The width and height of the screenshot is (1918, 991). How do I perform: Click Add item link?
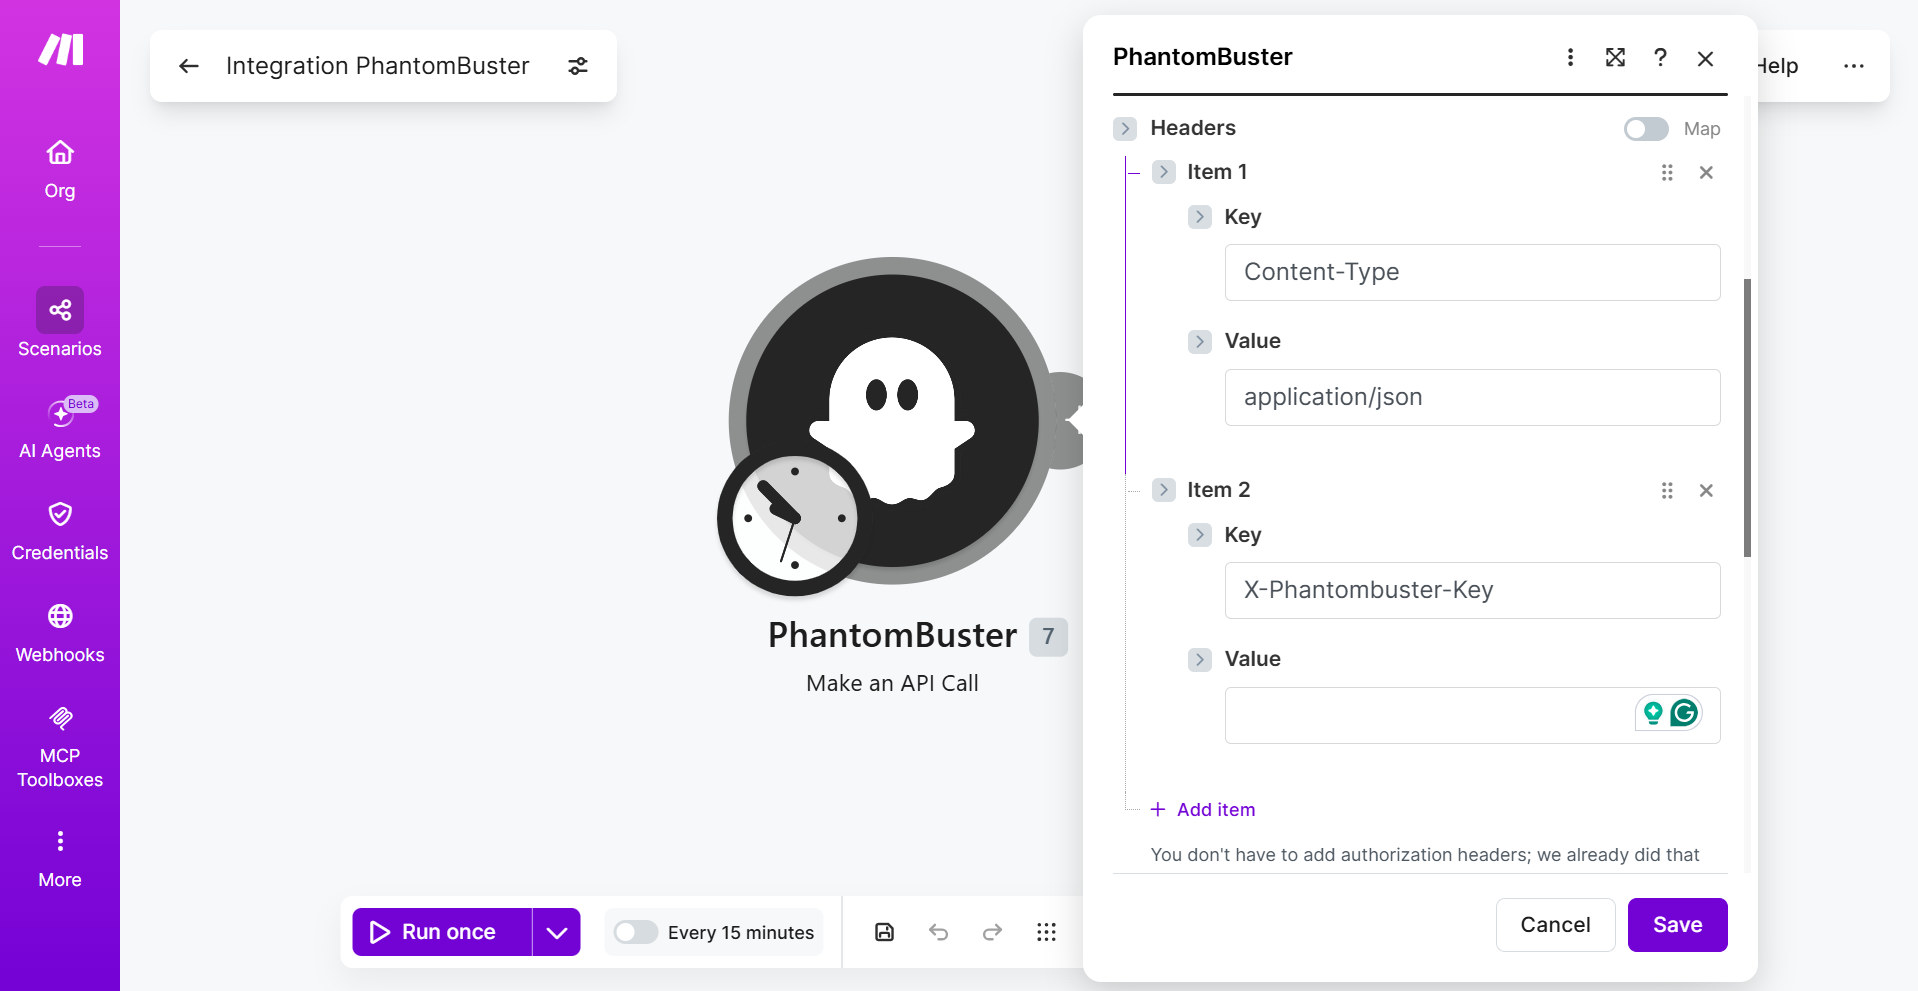[x=1203, y=810]
